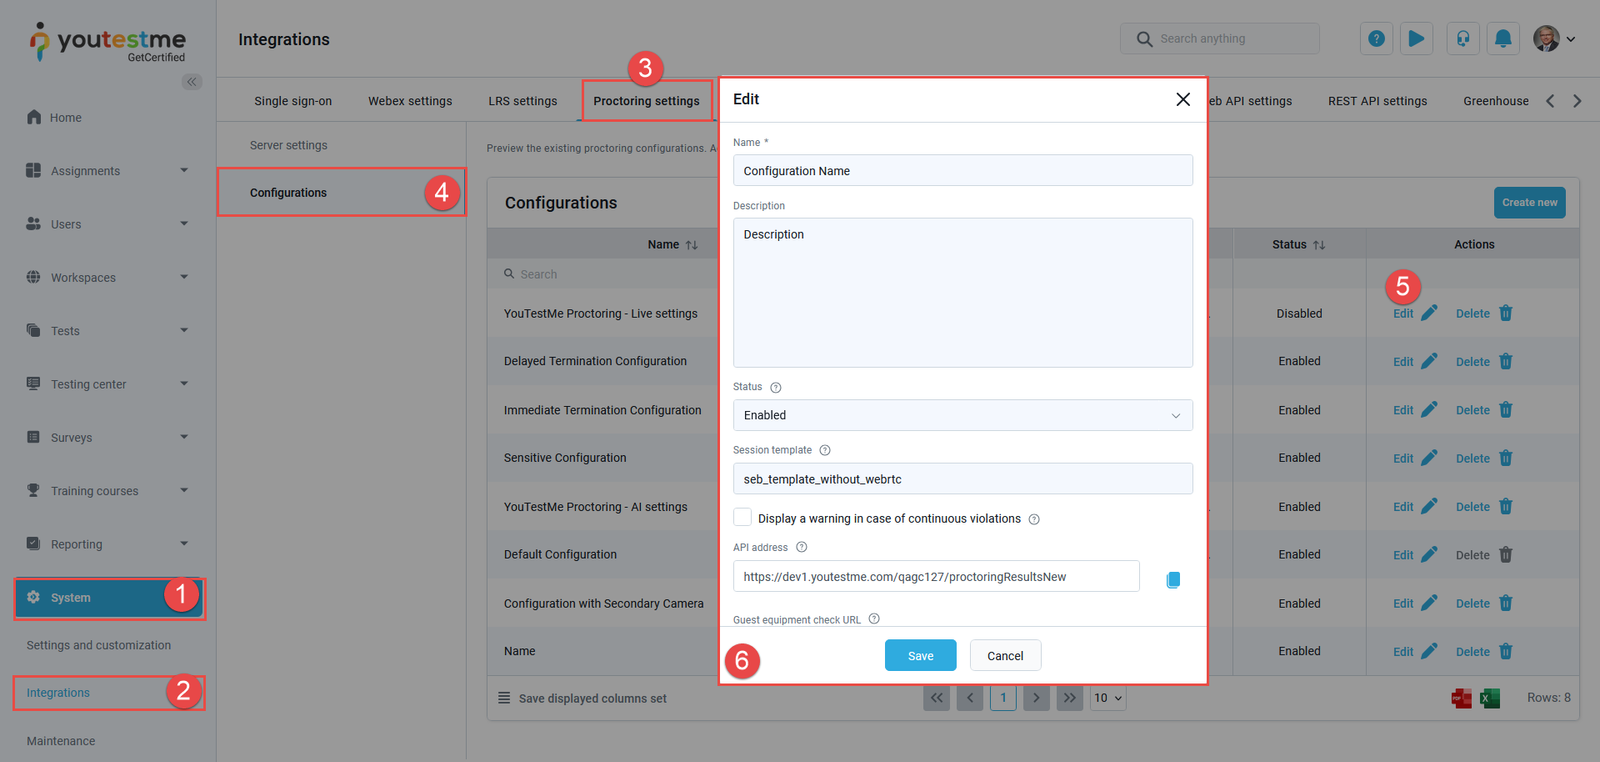
Task: Switch to the LRS settings tab
Action: (x=522, y=101)
